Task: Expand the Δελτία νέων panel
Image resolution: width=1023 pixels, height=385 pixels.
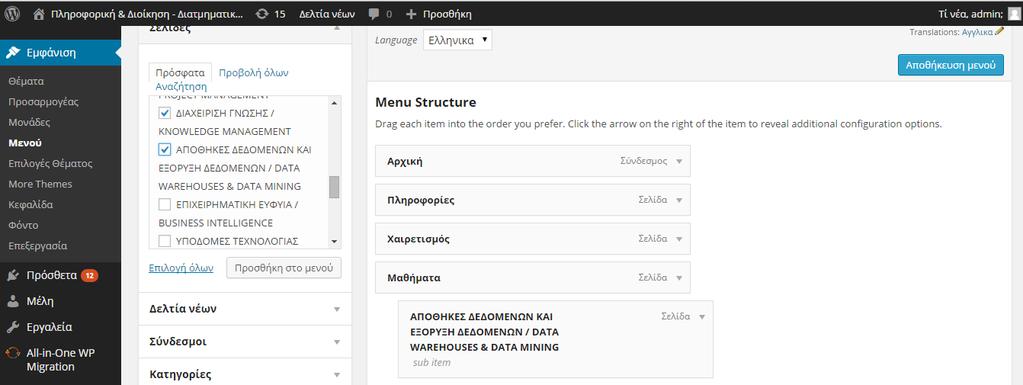Action: point(245,309)
